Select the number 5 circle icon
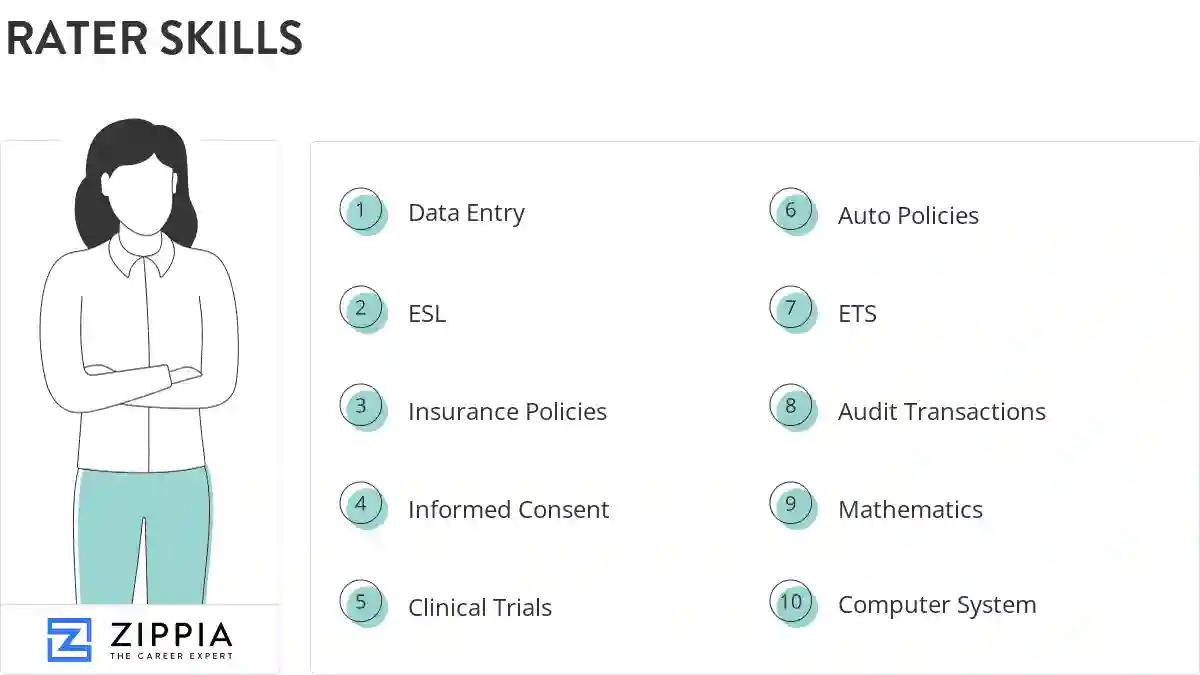Image resolution: width=1200 pixels, height=675 pixels. click(x=362, y=603)
